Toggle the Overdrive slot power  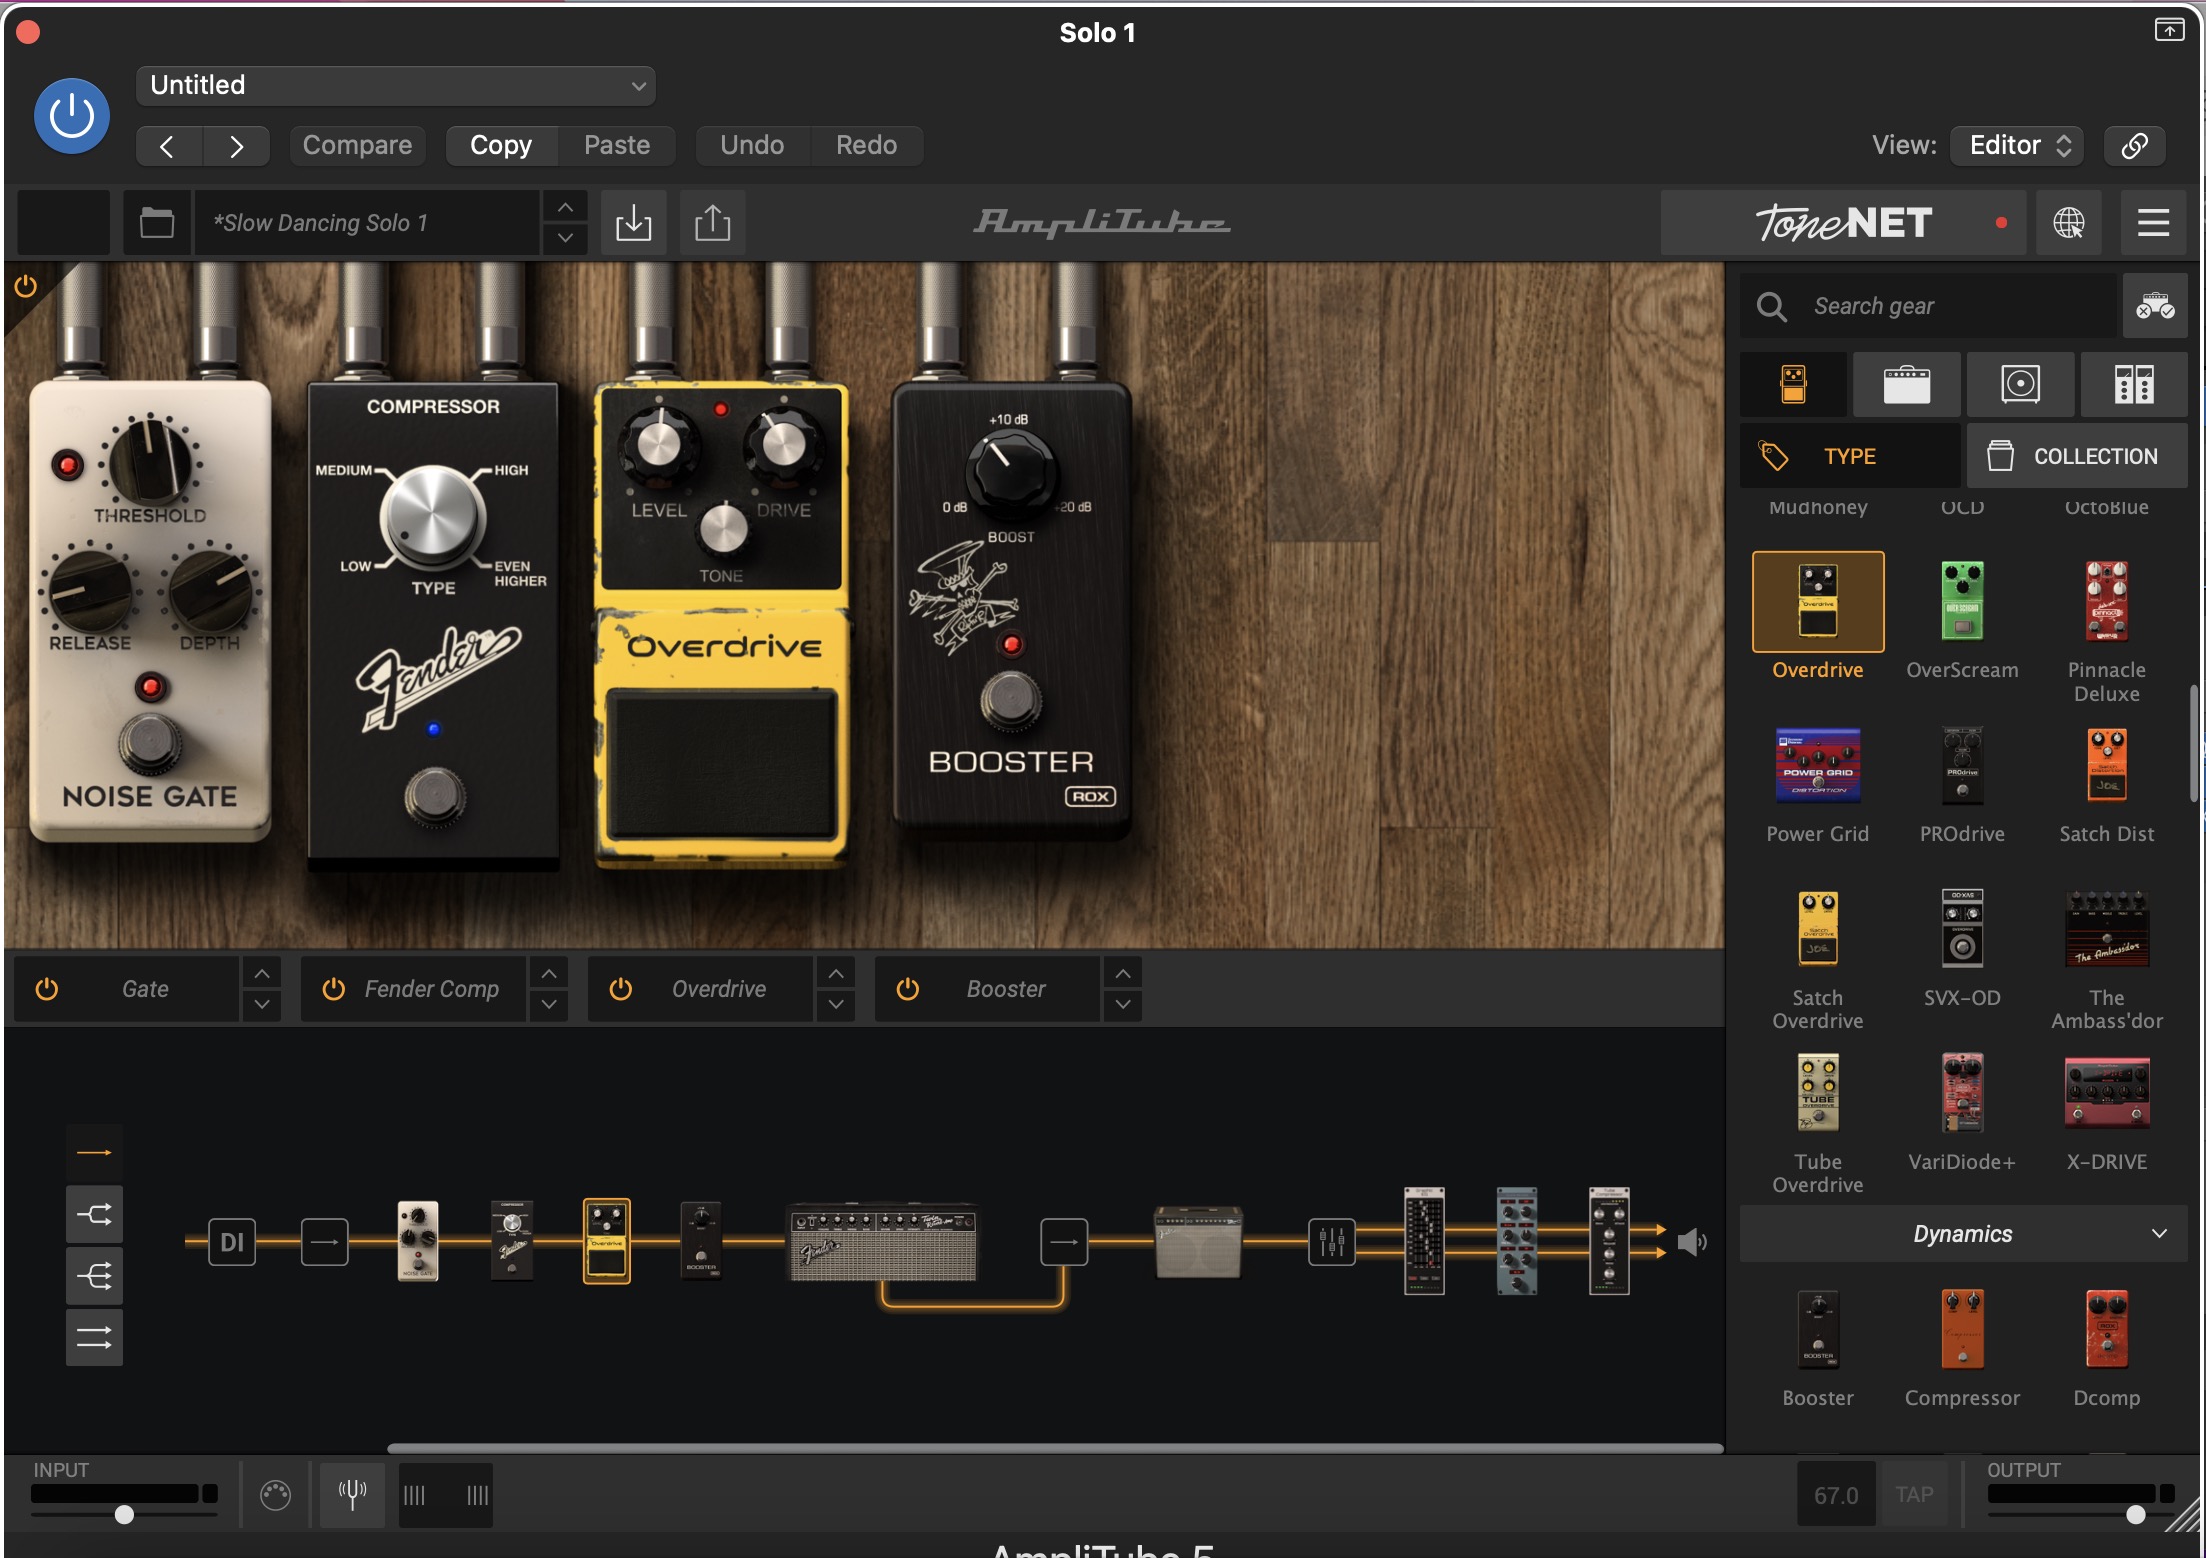pyautogui.click(x=620, y=989)
